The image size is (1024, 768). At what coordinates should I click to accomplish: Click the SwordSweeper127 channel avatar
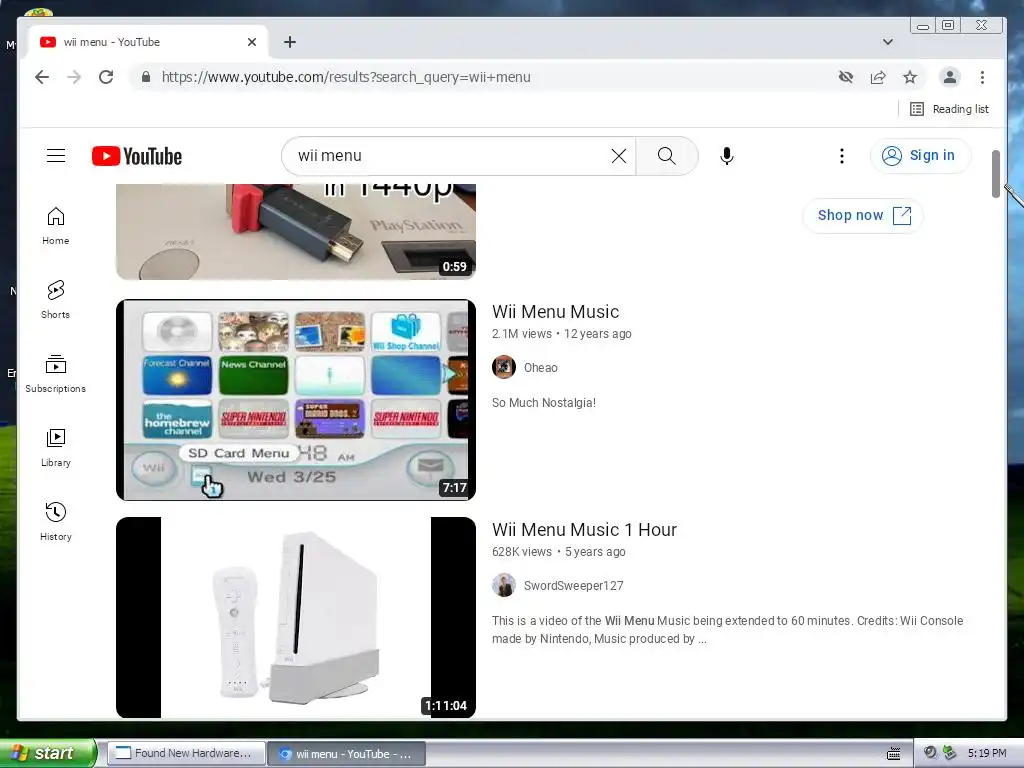(x=504, y=585)
